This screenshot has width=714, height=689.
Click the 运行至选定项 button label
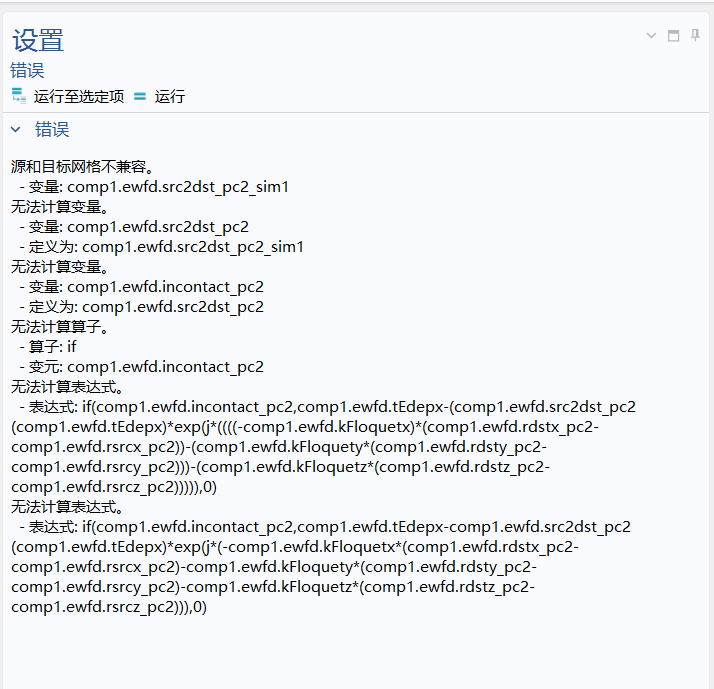point(79,97)
